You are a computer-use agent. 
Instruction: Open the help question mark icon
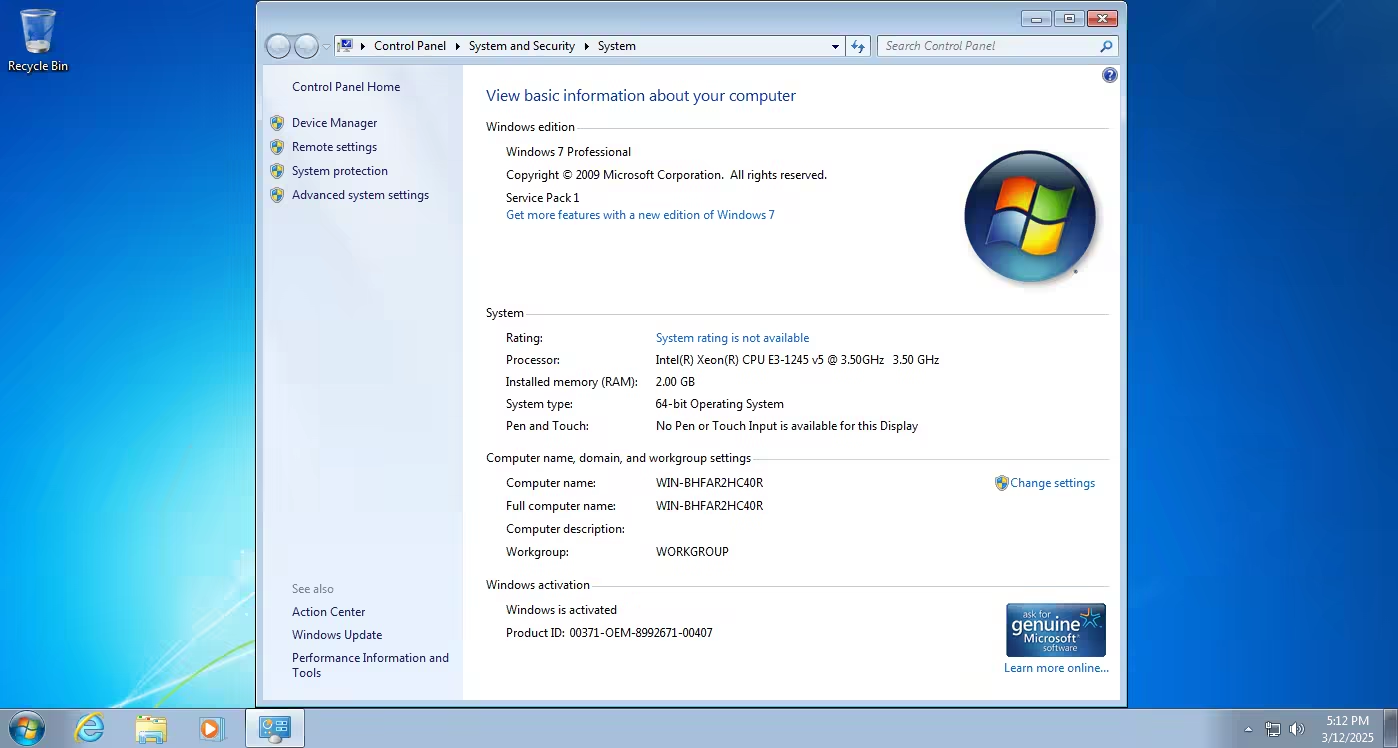coord(1109,75)
